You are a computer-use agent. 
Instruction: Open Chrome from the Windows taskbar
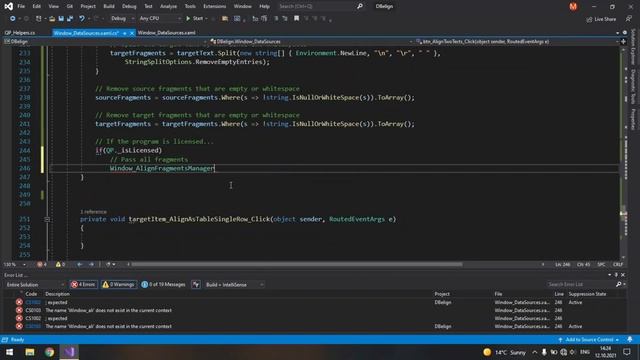[x=49, y=352]
